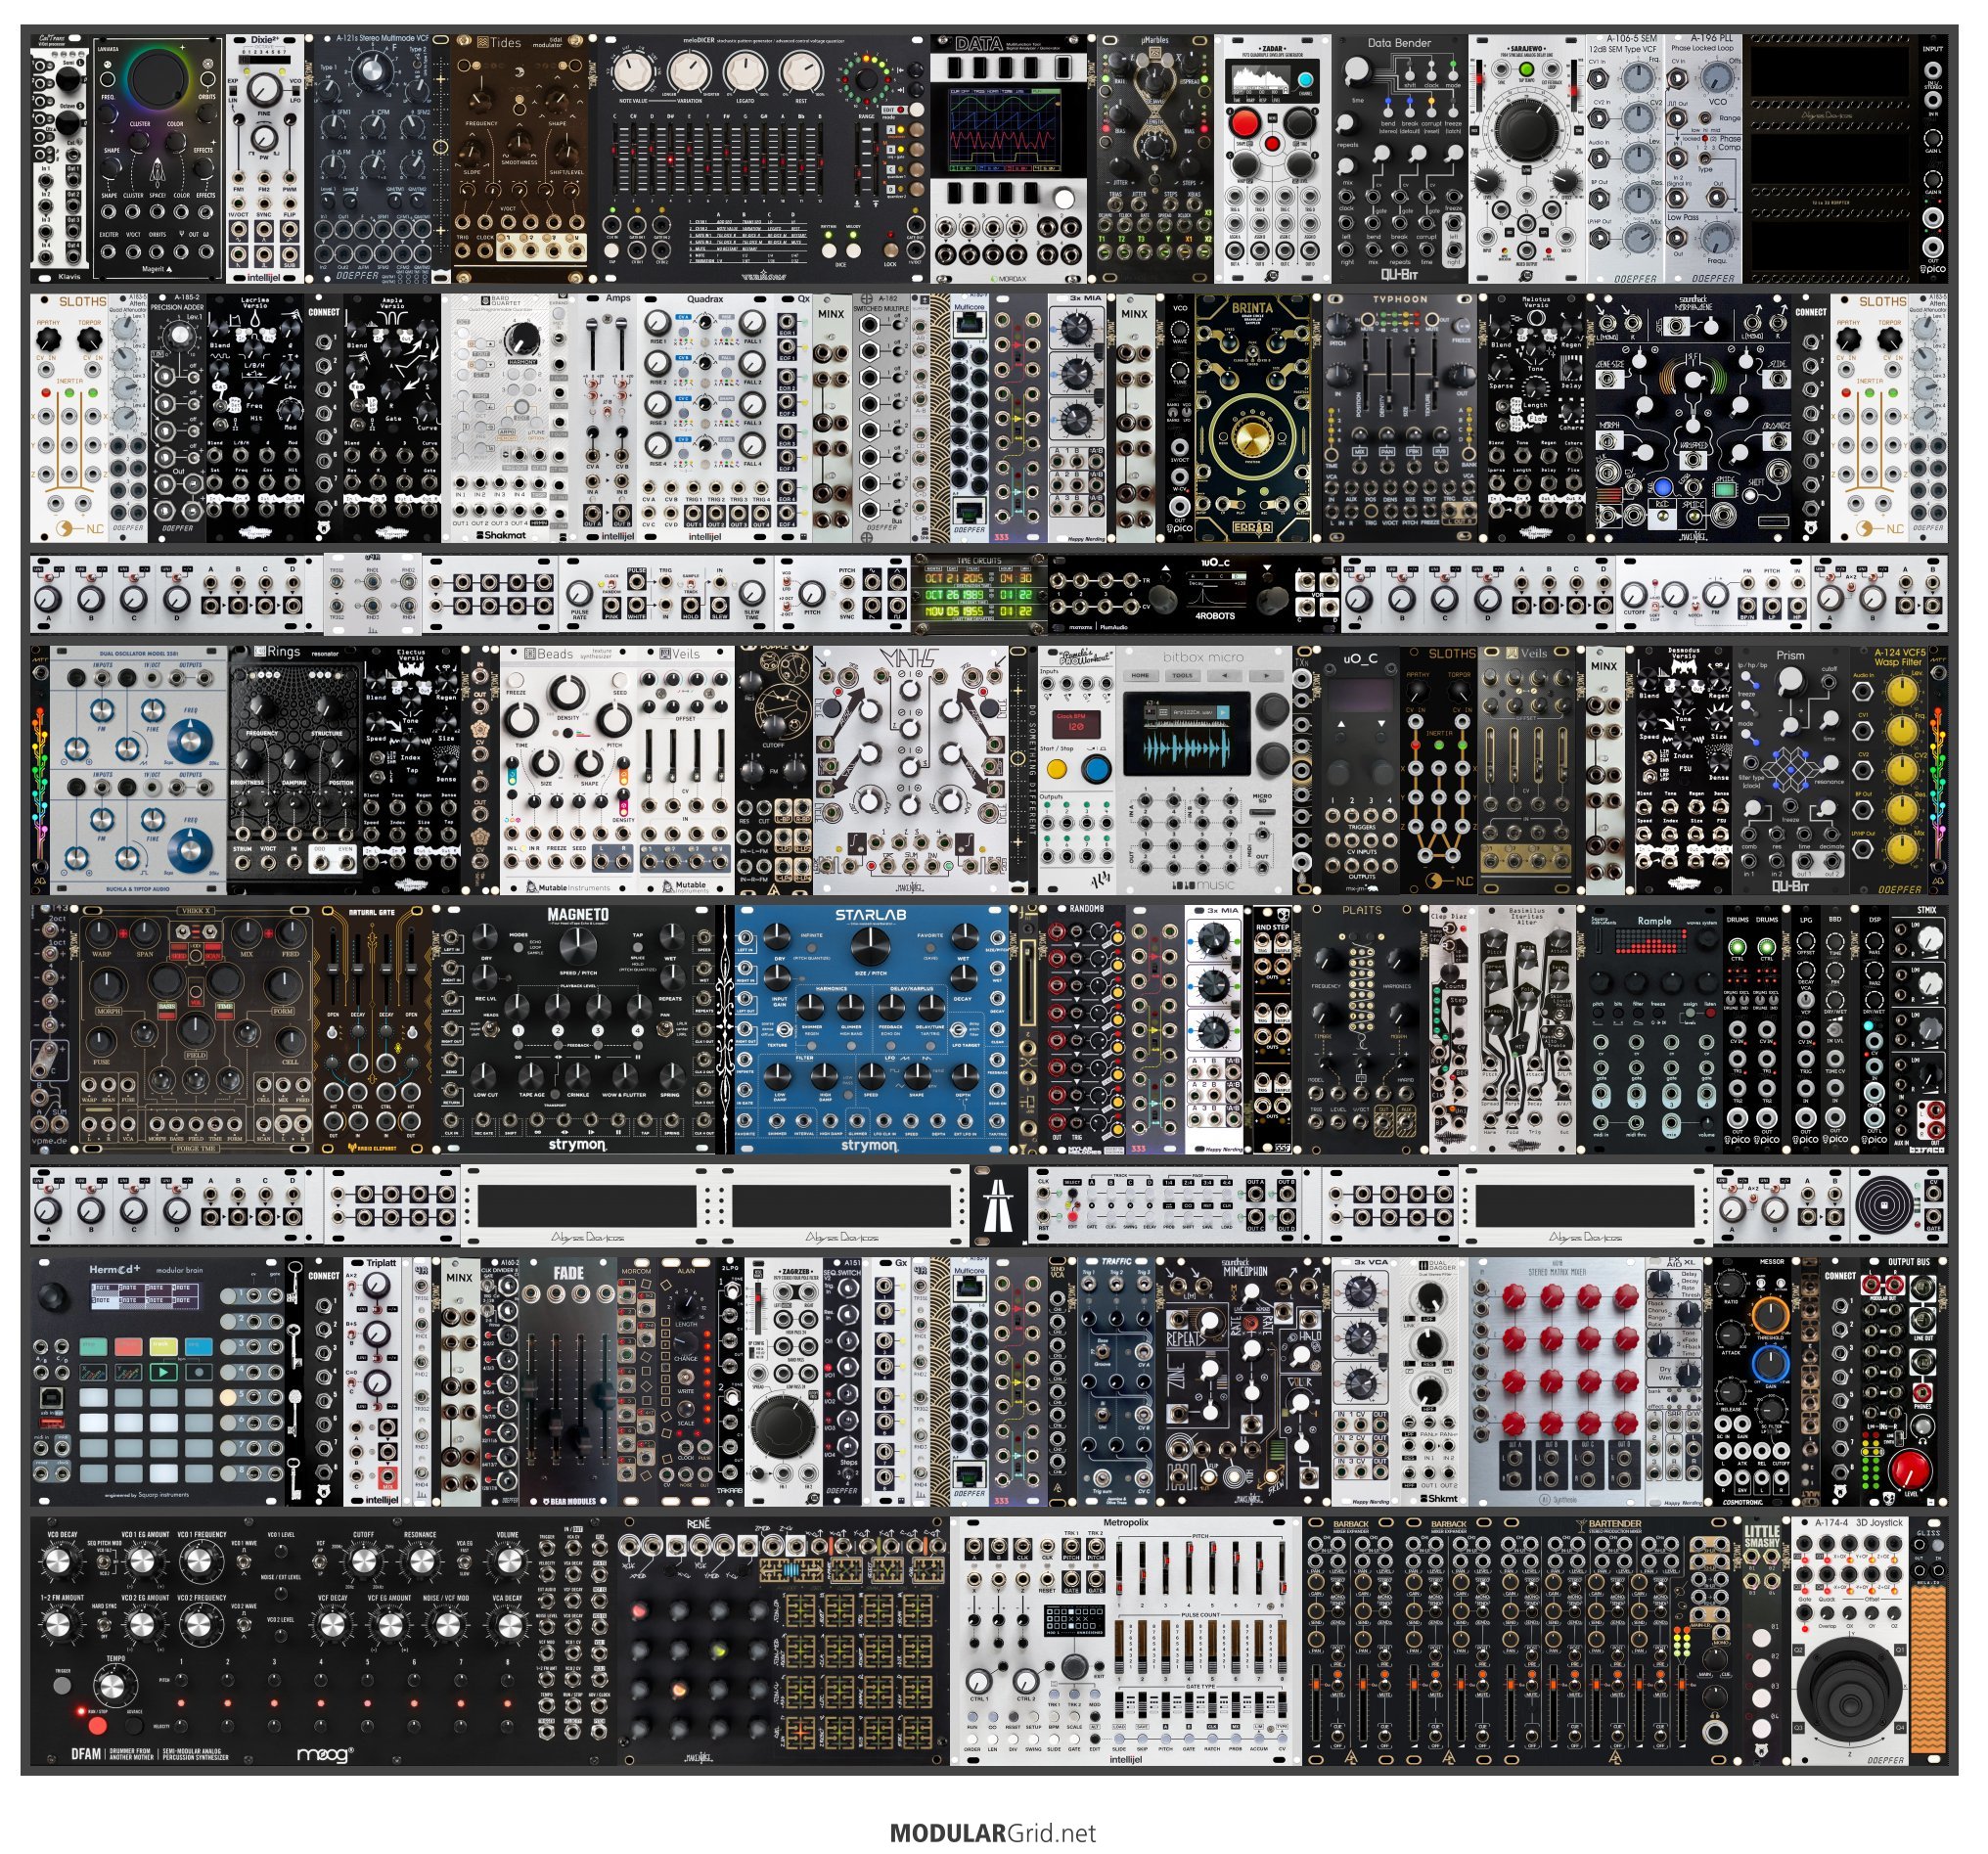Click the large red button on the Zadar module

pos(1244,124)
